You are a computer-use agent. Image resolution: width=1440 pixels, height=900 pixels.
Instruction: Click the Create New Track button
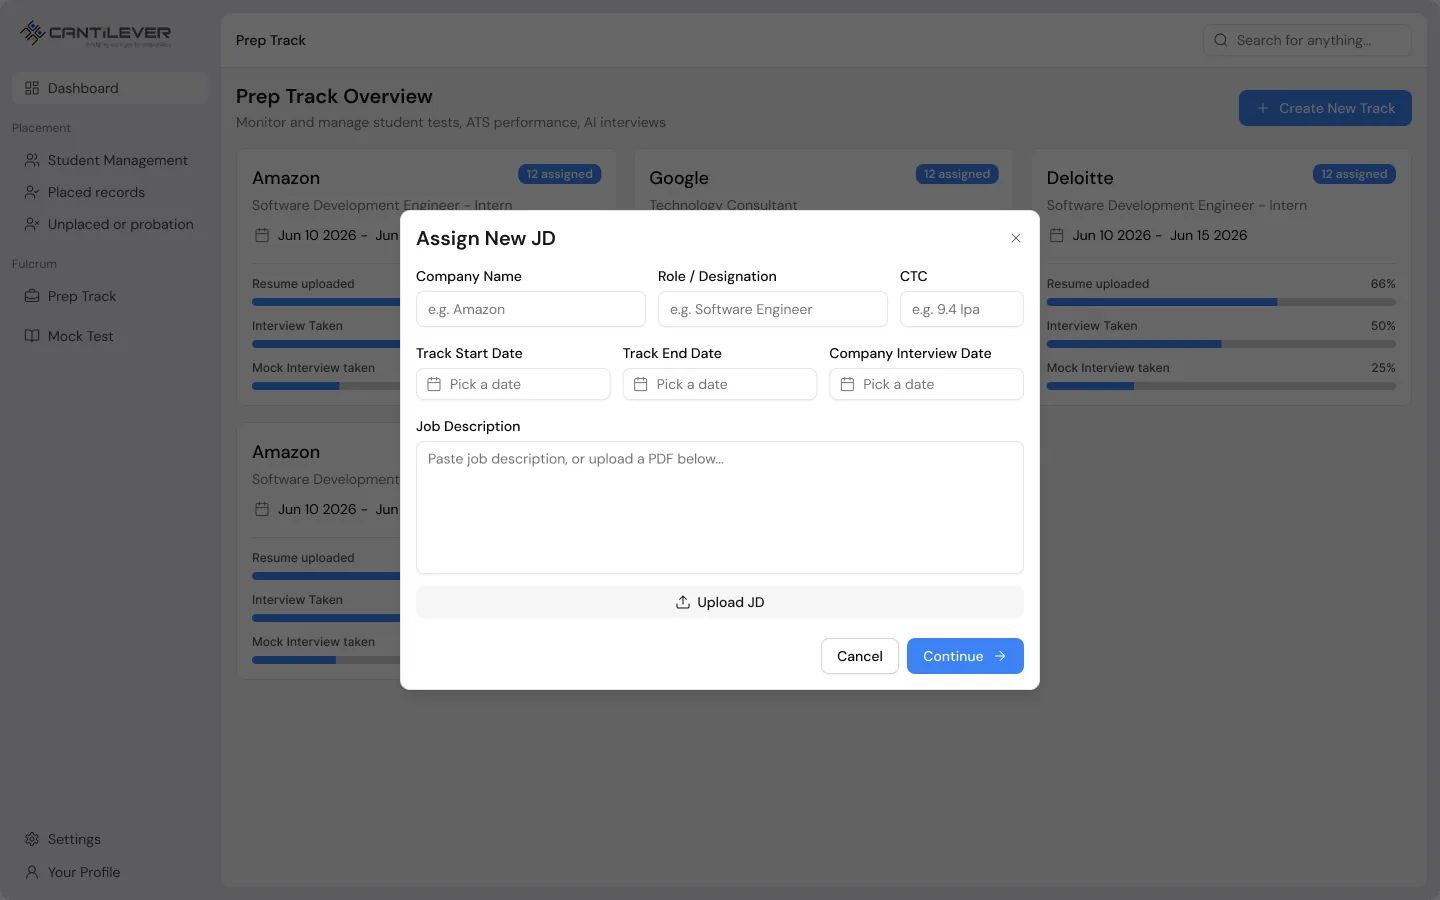tap(1325, 108)
